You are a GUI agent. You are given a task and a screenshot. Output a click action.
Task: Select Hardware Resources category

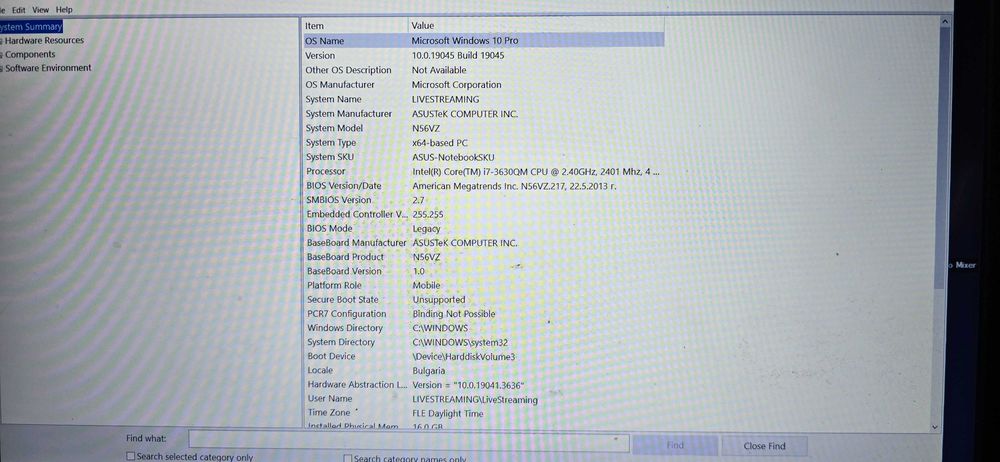pyautogui.click(x=44, y=40)
